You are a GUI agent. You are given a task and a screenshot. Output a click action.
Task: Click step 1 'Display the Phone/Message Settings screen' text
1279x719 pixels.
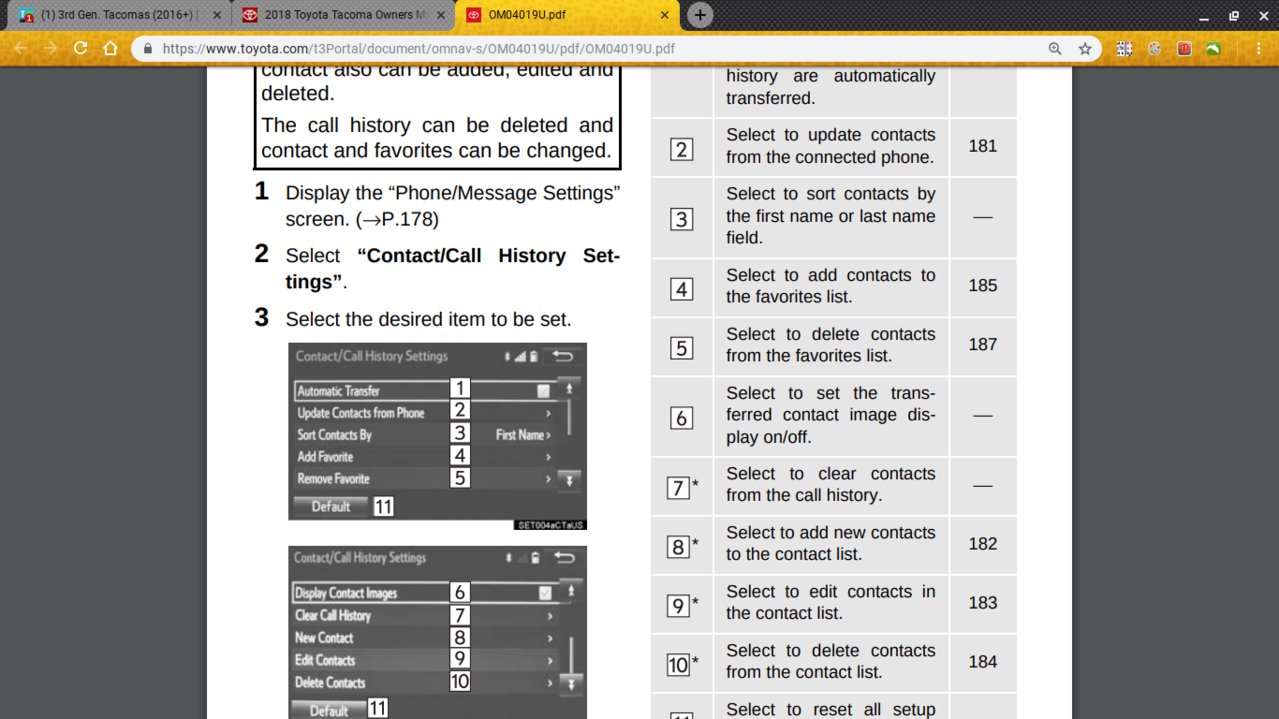pos(453,205)
